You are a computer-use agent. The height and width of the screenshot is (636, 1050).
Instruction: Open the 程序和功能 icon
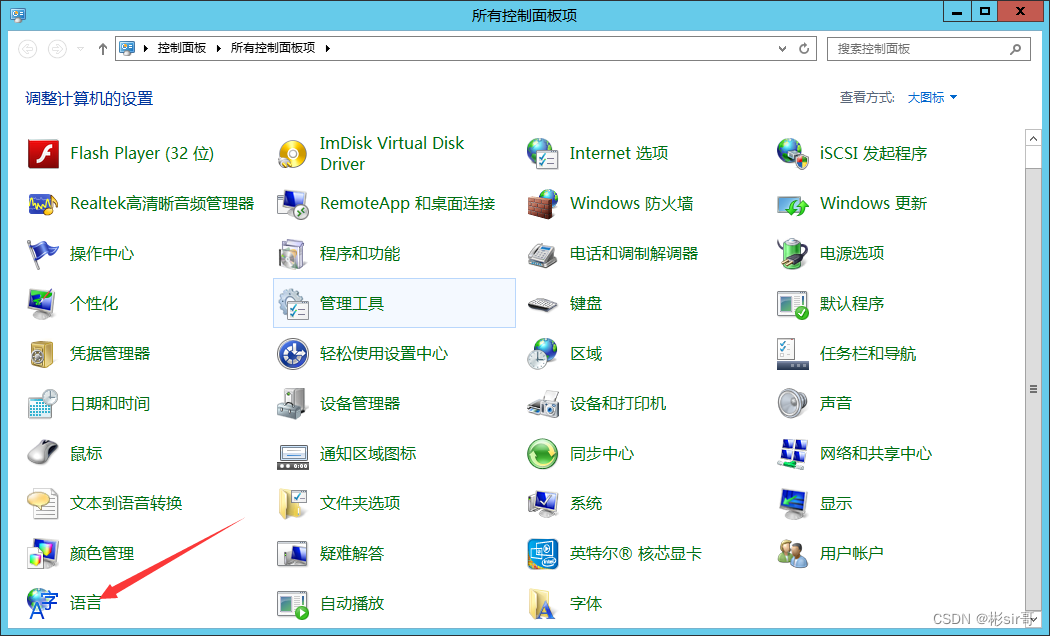pos(293,254)
